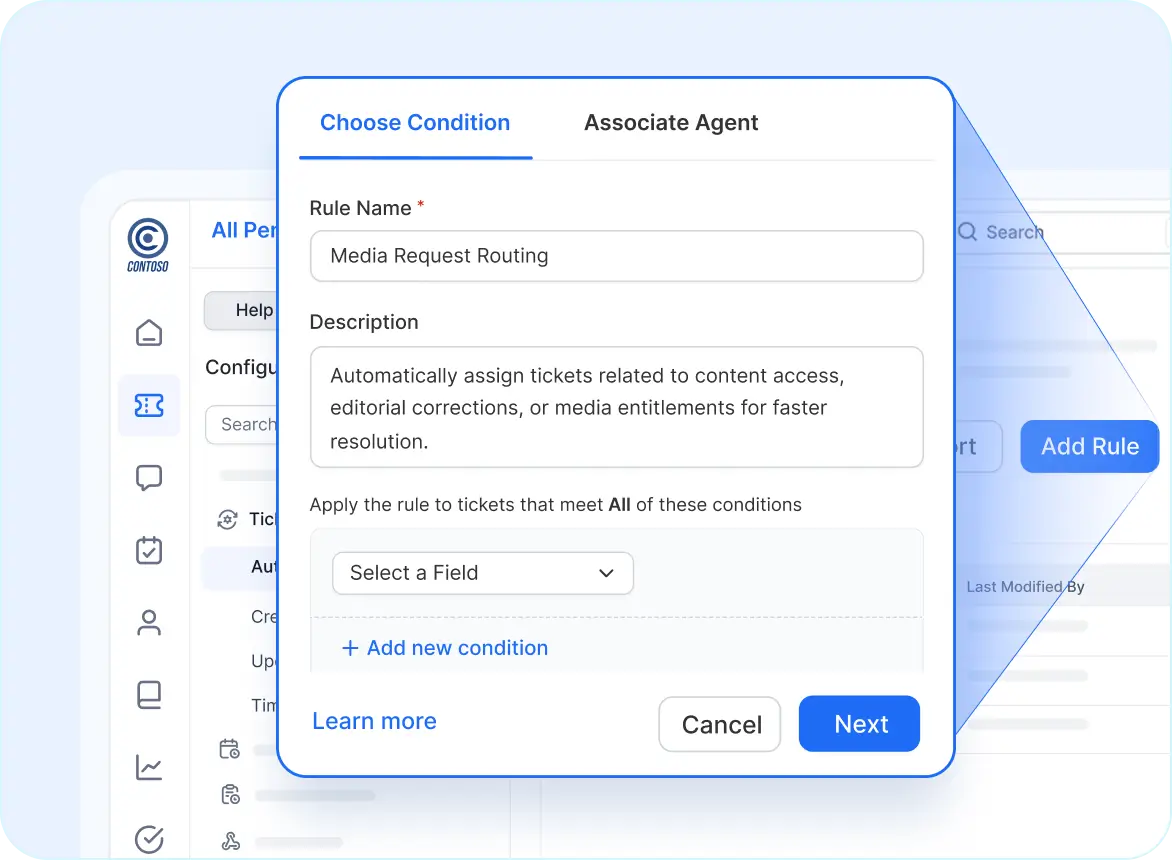Expand the Select a Field chevron
The width and height of the screenshot is (1172, 860).
coord(605,573)
